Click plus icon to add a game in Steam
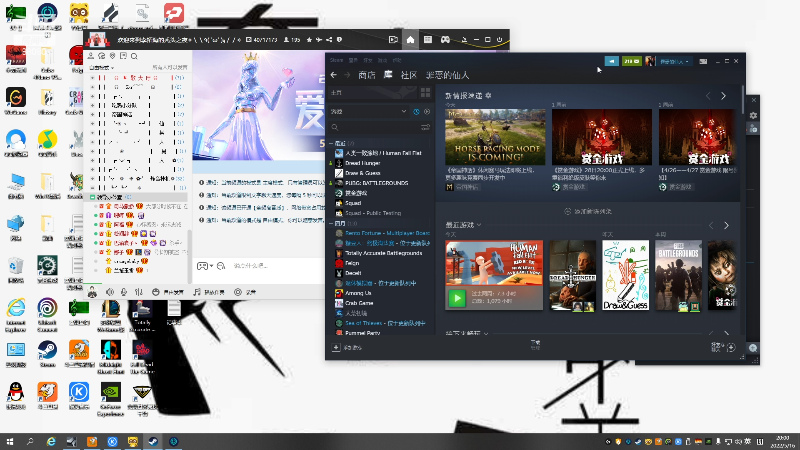This screenshot has width=800, height=450. pos(336,347)
